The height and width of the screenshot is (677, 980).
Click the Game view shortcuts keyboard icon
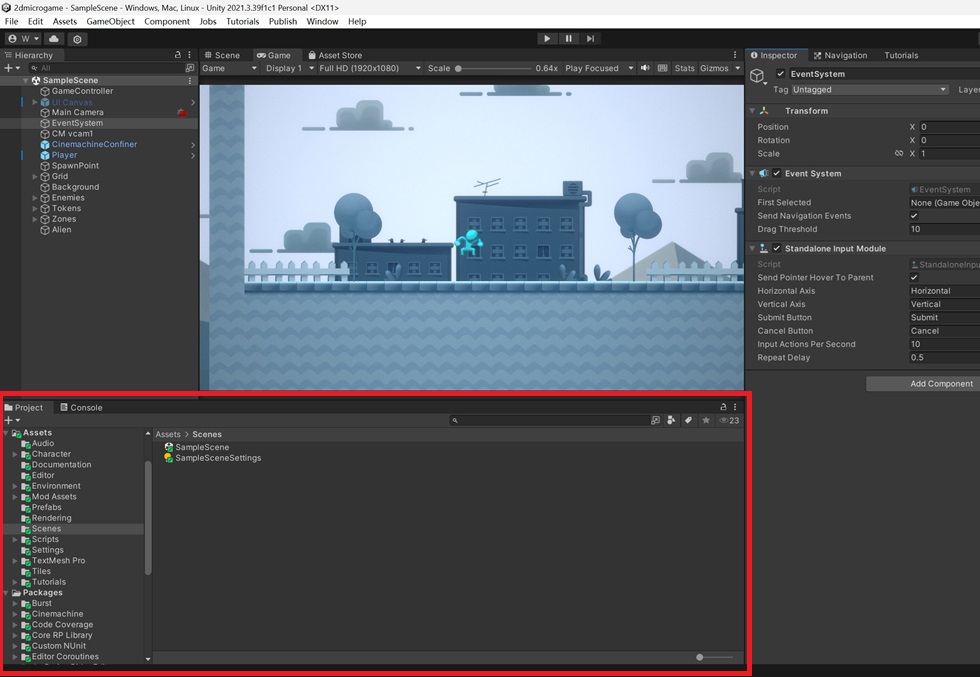[x=662, y=68]
